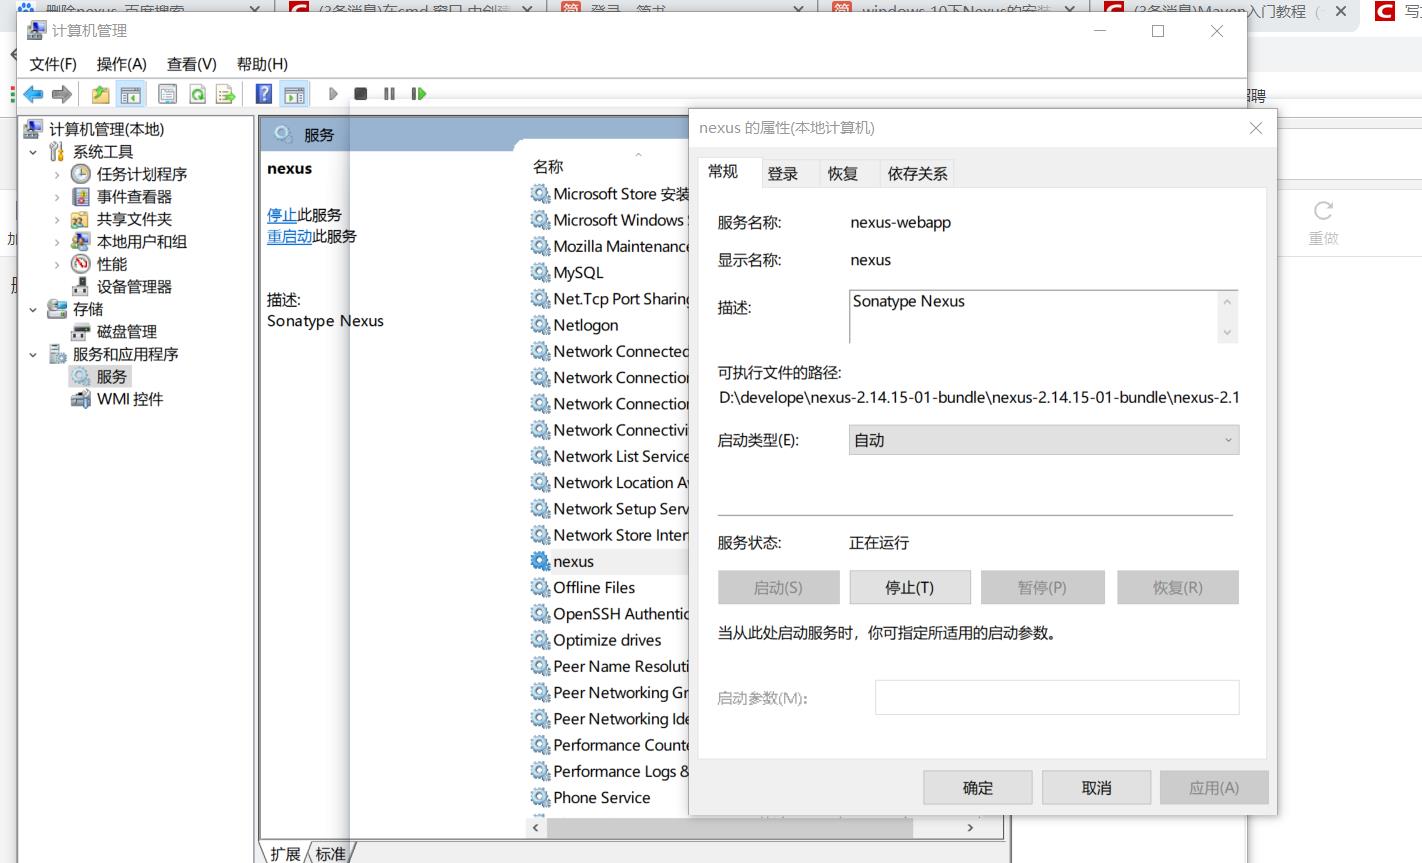The width and height of the screenshot is (1422, 863).
Task: Click the blue Help question mark icon
Action: (x=264, y=94)
